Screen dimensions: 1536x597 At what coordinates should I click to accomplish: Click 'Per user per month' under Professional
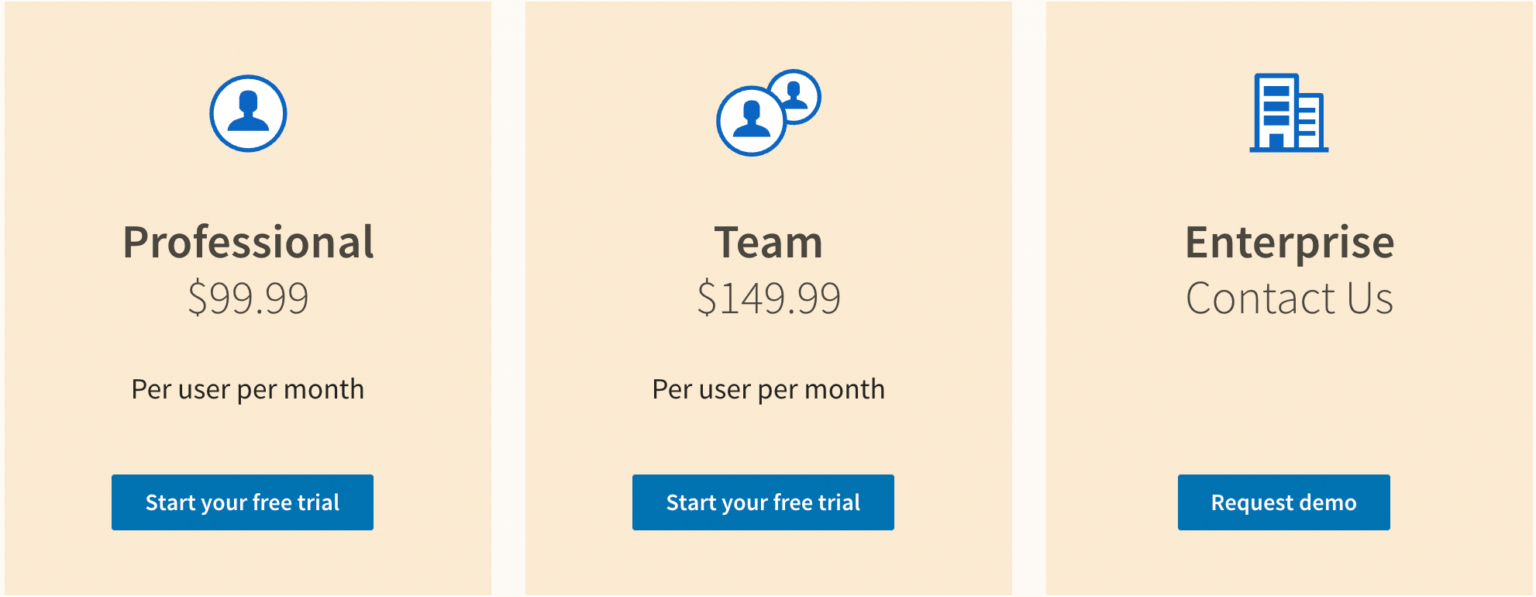click(246, 389)
